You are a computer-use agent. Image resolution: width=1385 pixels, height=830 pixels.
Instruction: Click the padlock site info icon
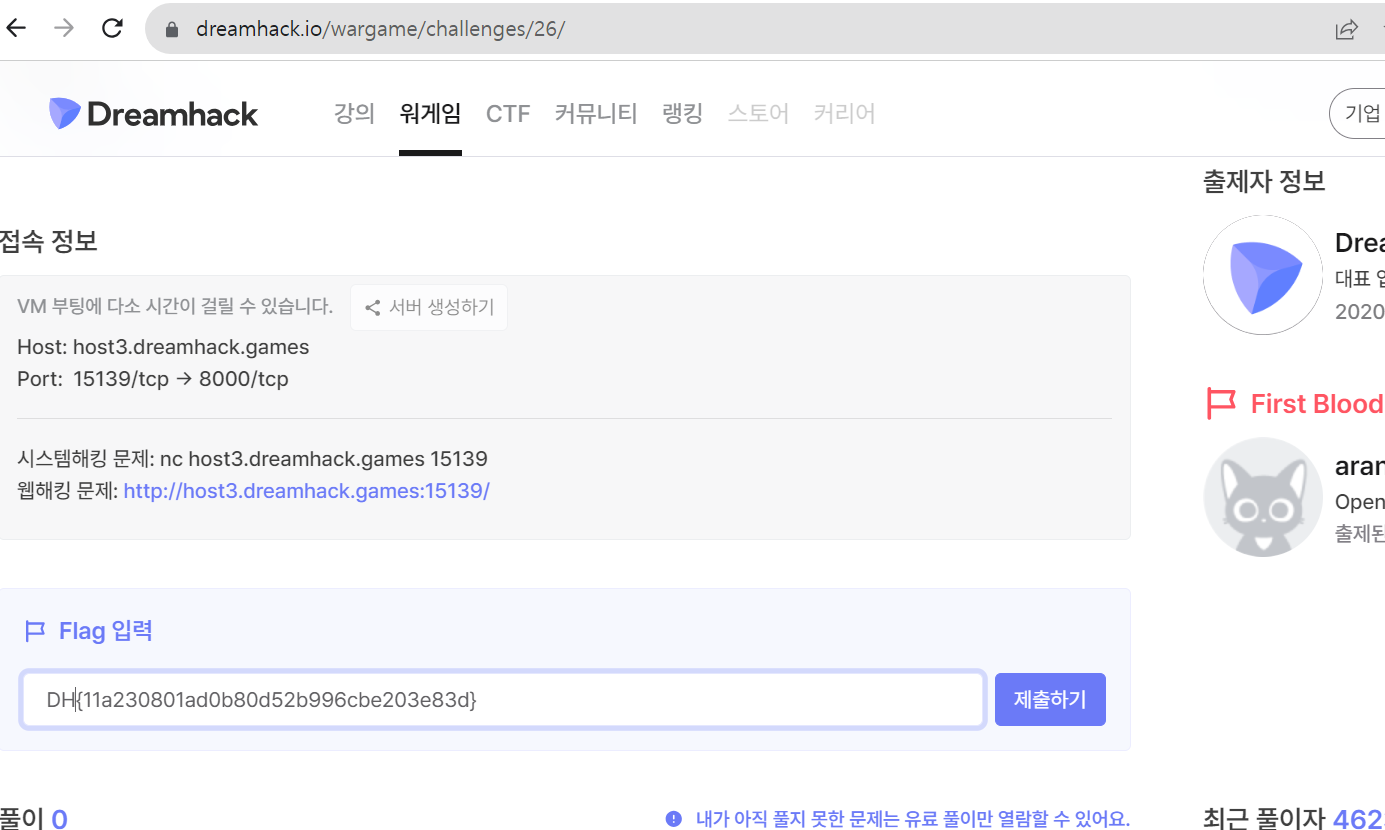pyautogui.click(x=172, y=29)
